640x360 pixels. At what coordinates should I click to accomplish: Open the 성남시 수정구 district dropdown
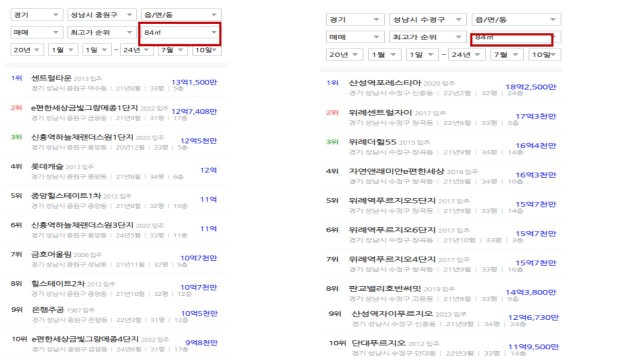[428, 20]
